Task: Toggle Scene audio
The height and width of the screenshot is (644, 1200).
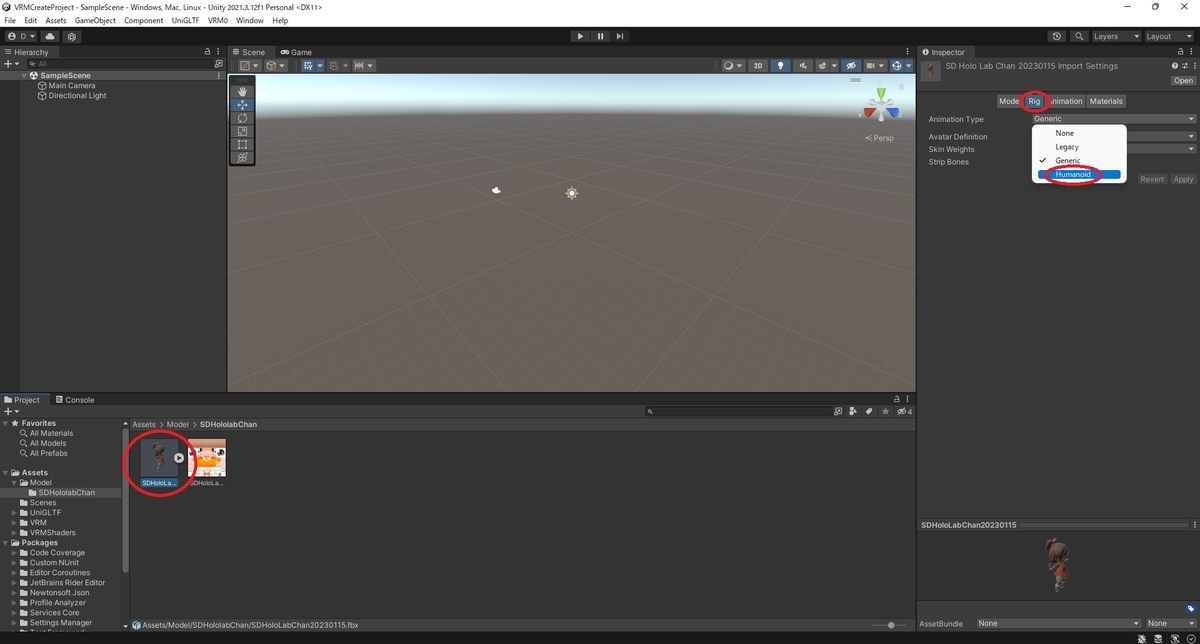Action: [803, 66]
